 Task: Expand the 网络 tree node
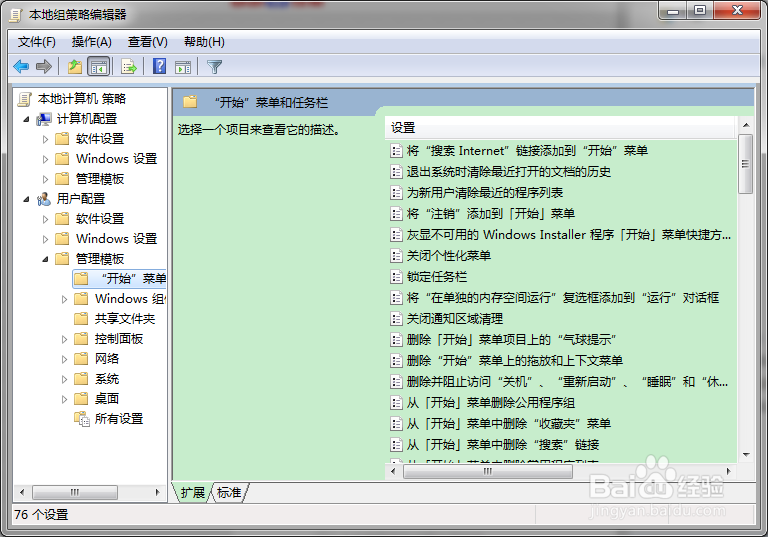pyautogui.click(x=64, y=359)
